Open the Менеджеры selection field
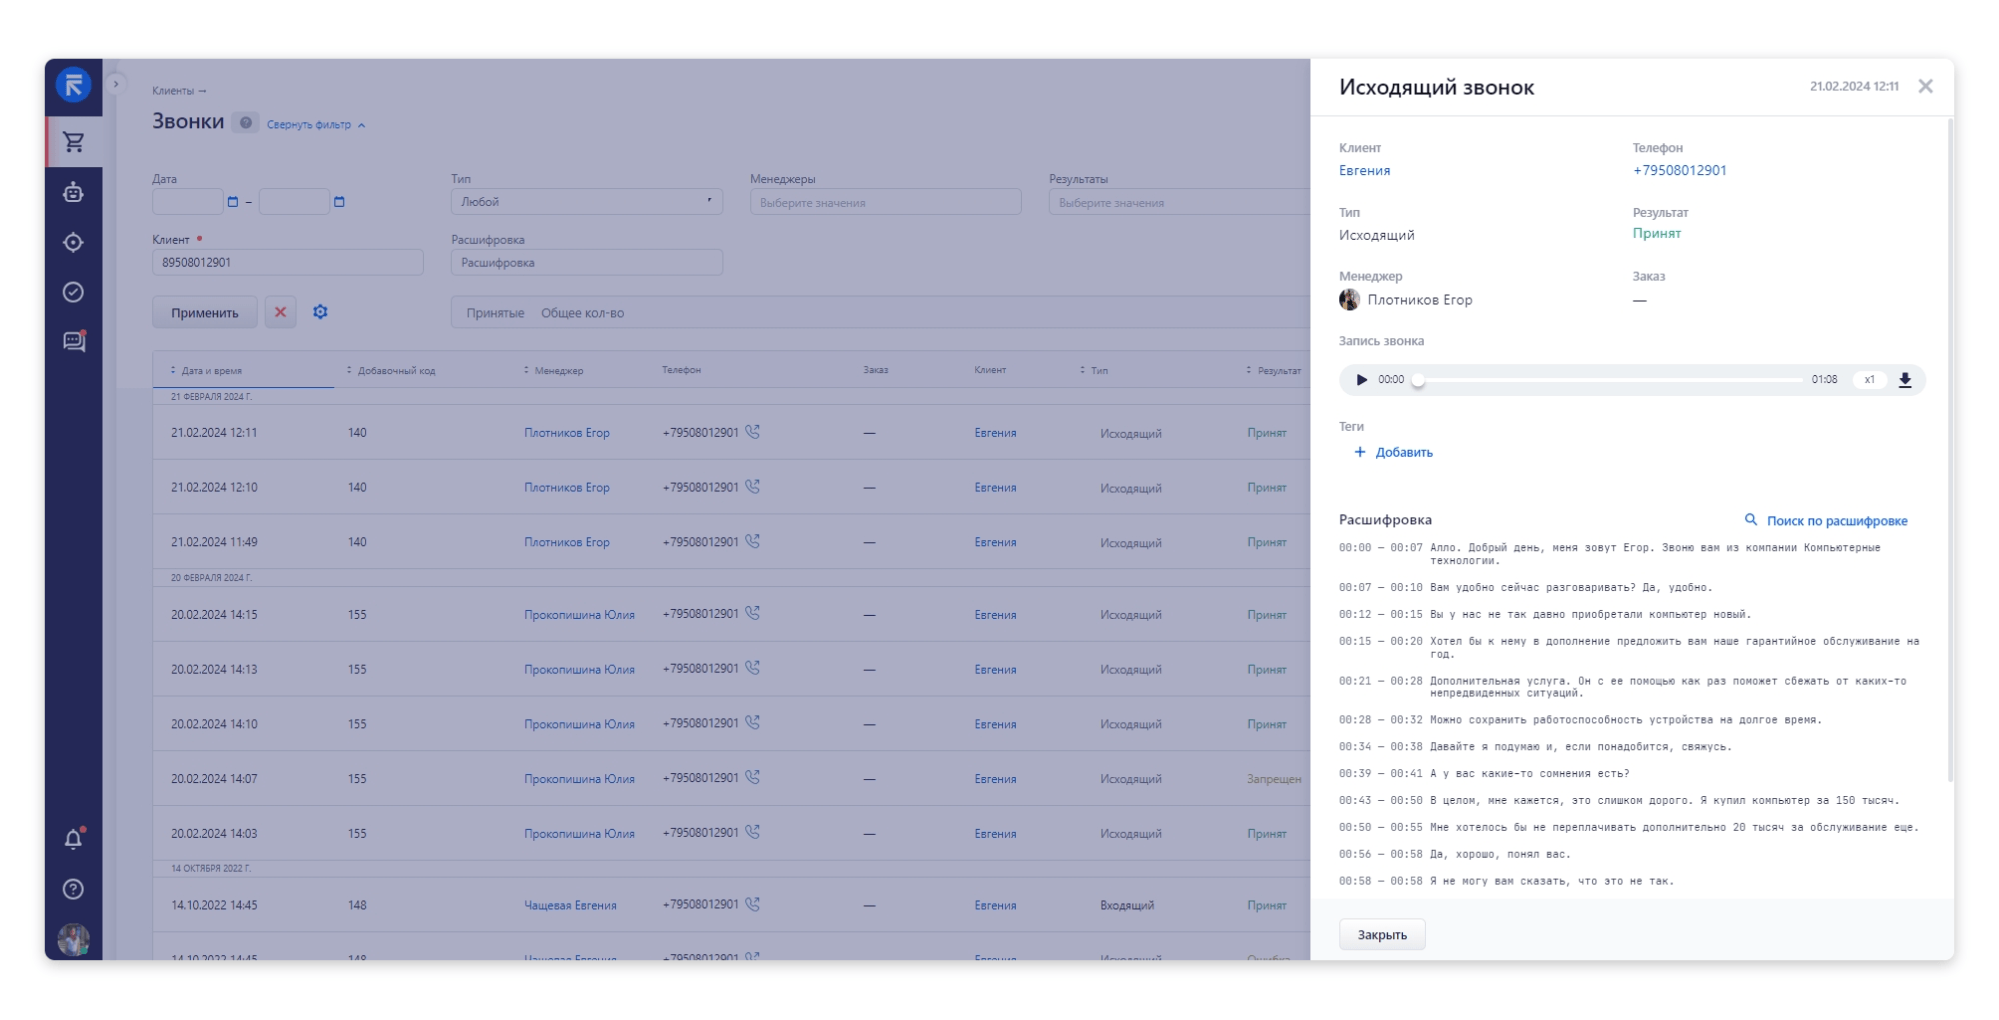1999x1020 pixels. pos(884,201)
